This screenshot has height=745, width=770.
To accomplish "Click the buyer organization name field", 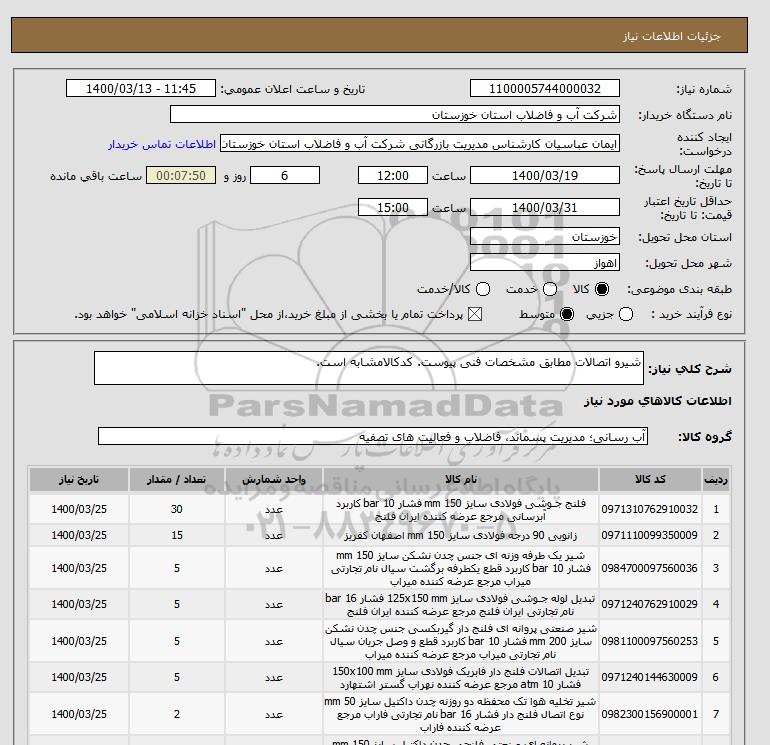I will (x=394, y=114).
